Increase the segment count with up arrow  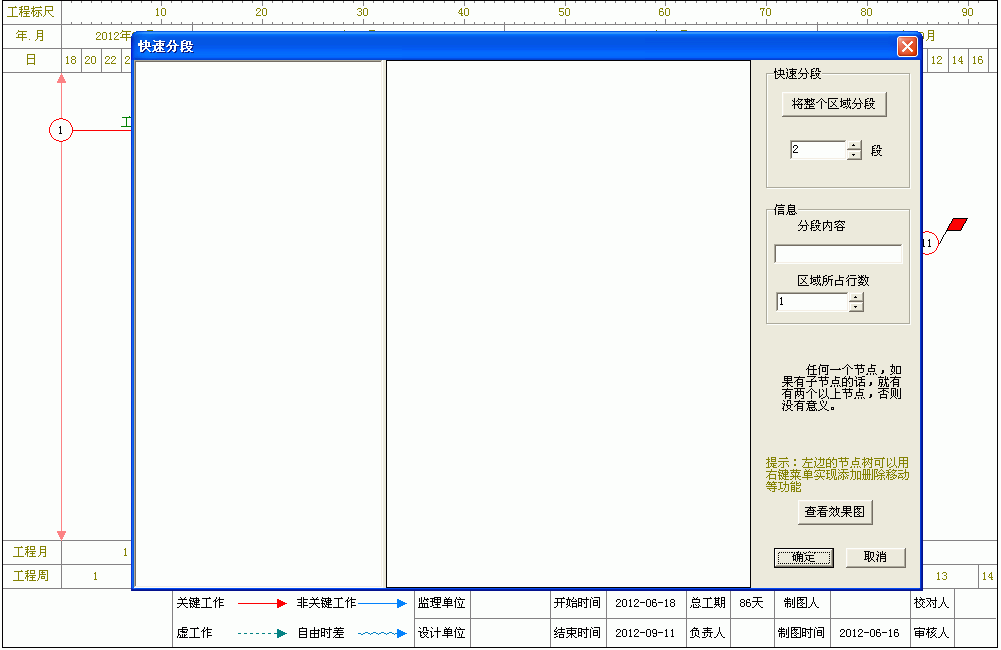(854, 146)
